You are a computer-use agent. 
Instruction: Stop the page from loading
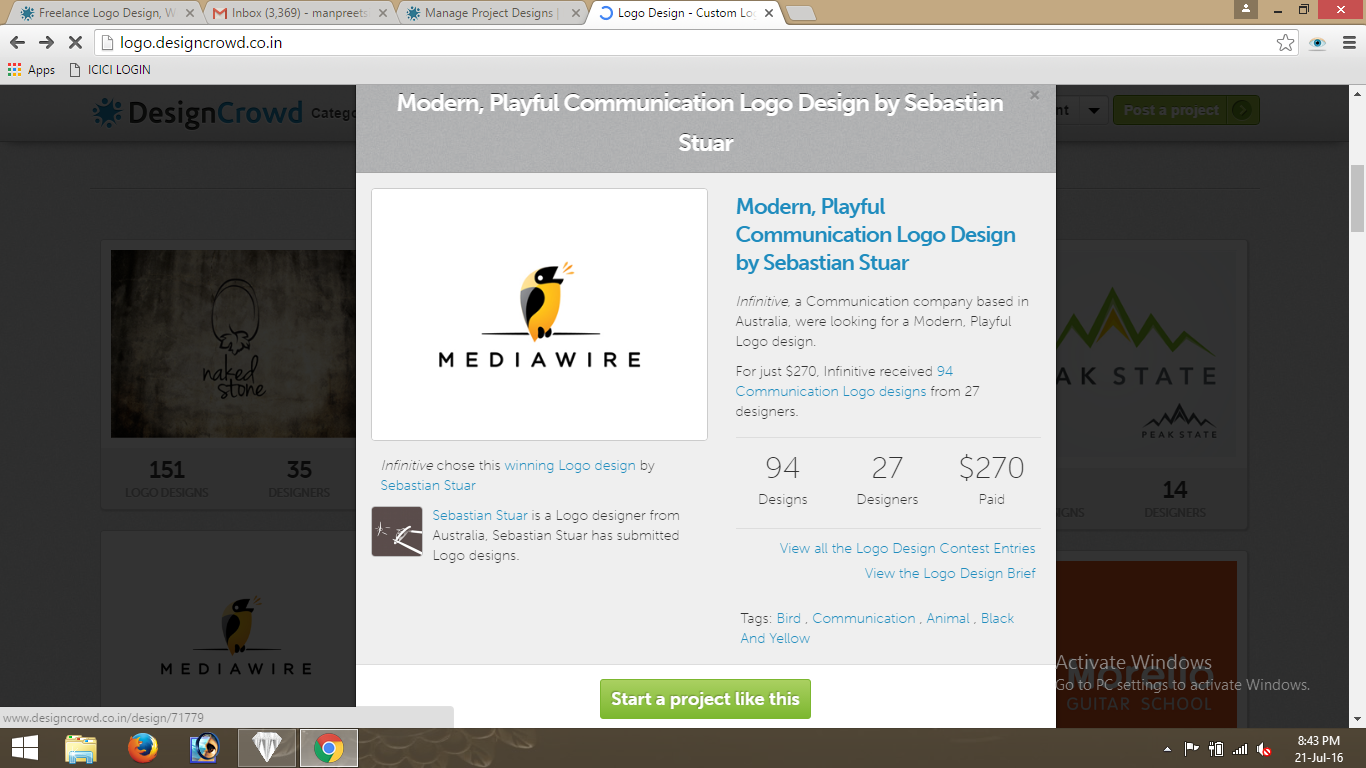click(75, 42)
